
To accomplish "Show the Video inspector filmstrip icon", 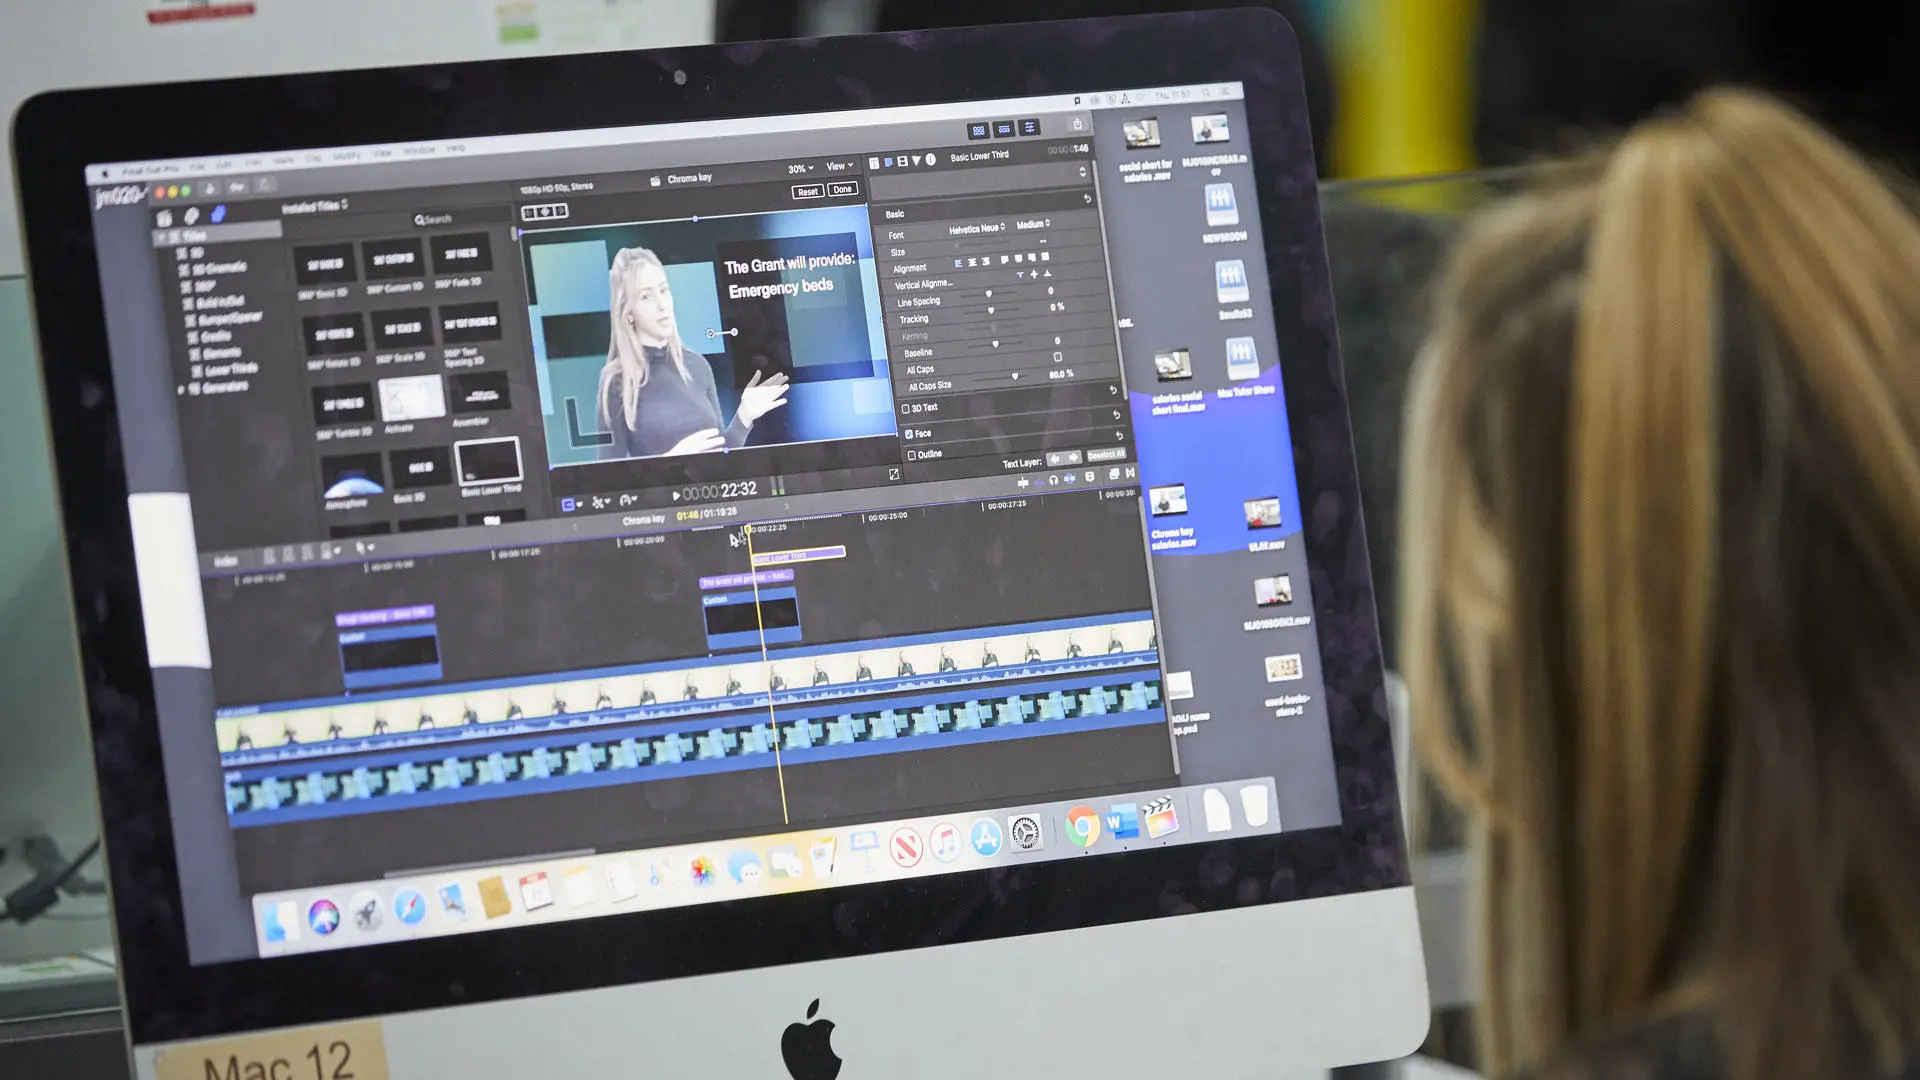I will click(x=902, y=161).
